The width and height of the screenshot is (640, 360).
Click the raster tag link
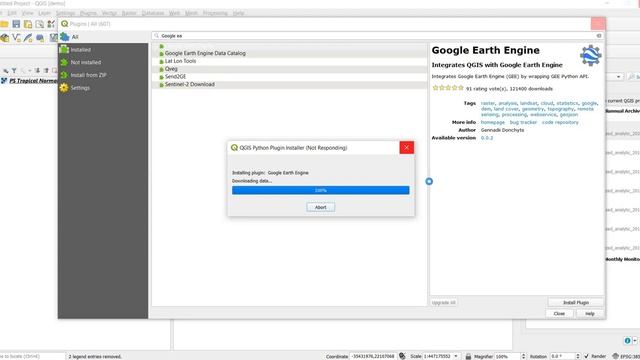coord(487,103)
